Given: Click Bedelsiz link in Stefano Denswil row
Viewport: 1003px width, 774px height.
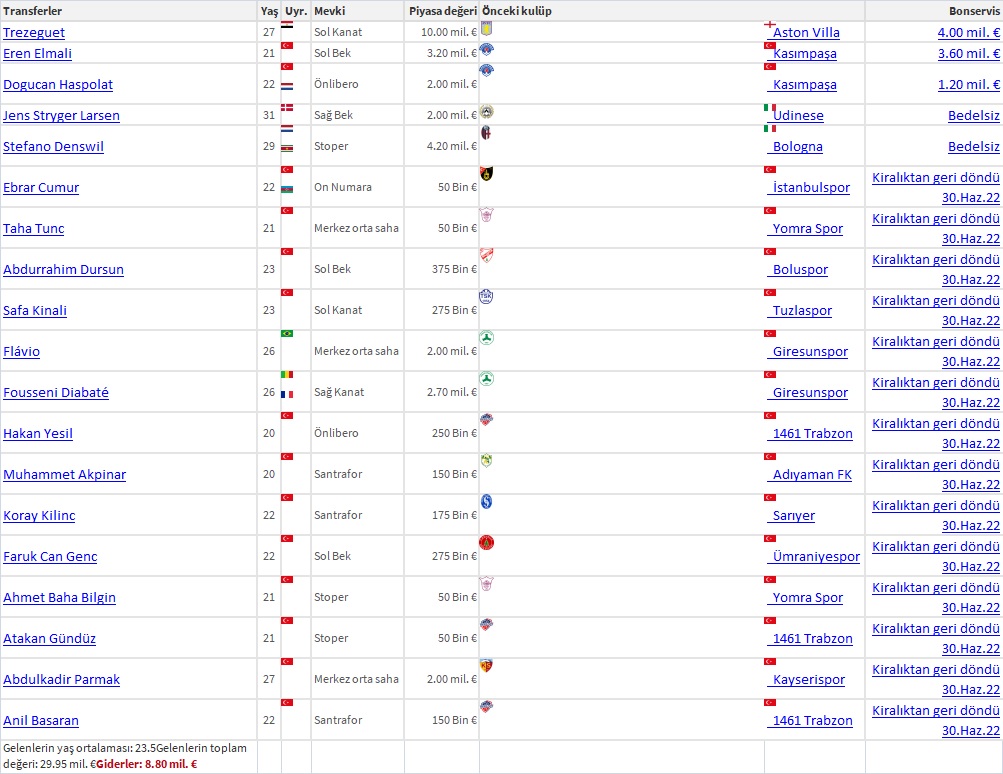Looking at the screenshot, I should 974,146.
